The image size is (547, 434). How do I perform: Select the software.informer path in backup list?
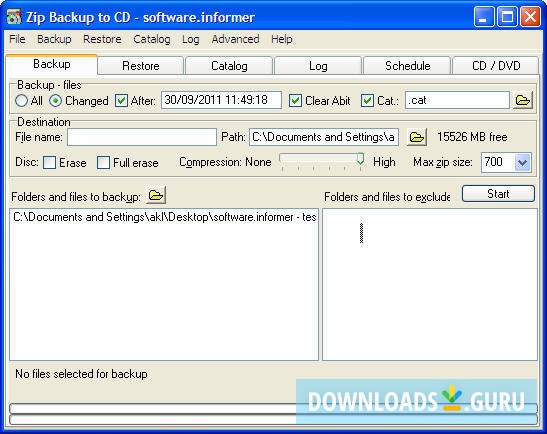pos(164,217)
